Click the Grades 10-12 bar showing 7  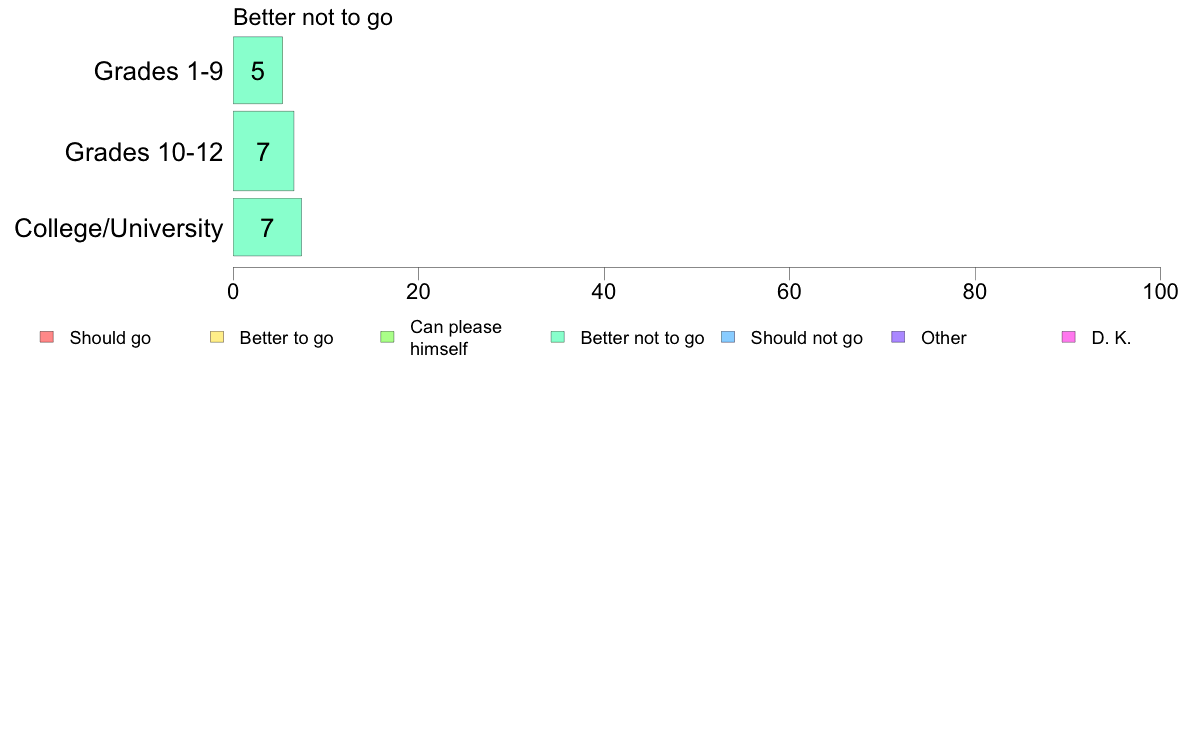(x=264, y=152)
